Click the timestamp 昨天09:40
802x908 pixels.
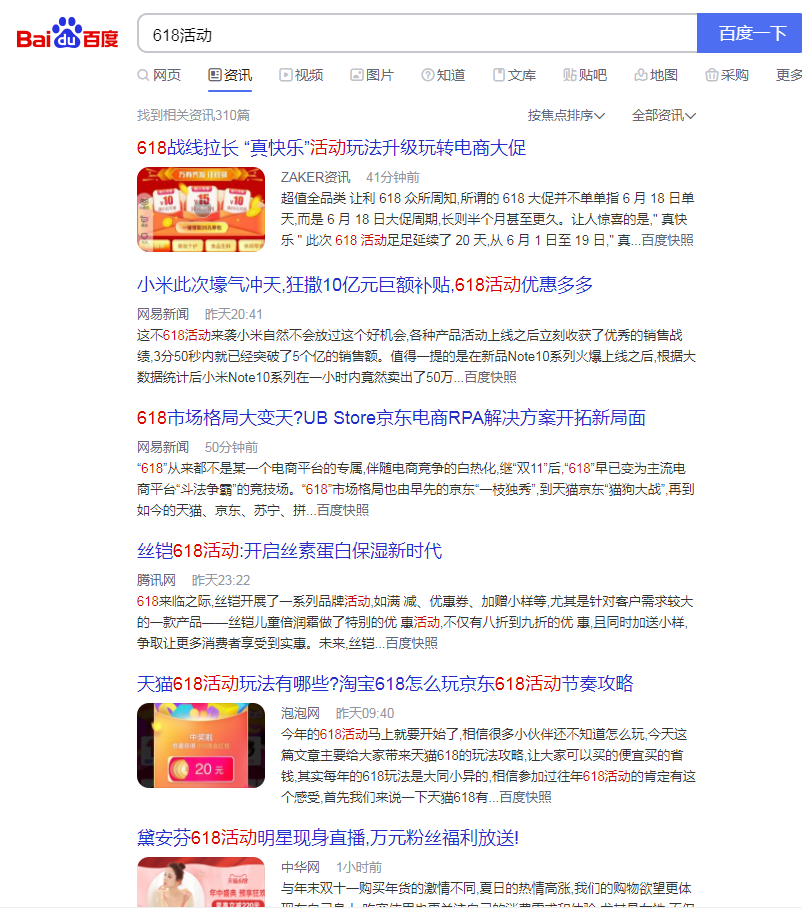click(365, 713)
